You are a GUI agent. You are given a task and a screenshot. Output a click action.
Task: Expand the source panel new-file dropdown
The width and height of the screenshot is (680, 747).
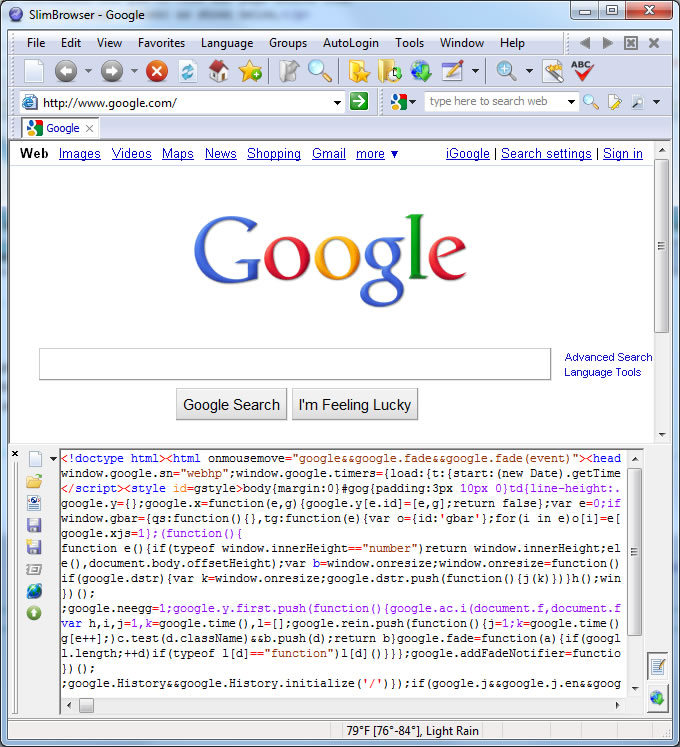(x=53, y=459)
